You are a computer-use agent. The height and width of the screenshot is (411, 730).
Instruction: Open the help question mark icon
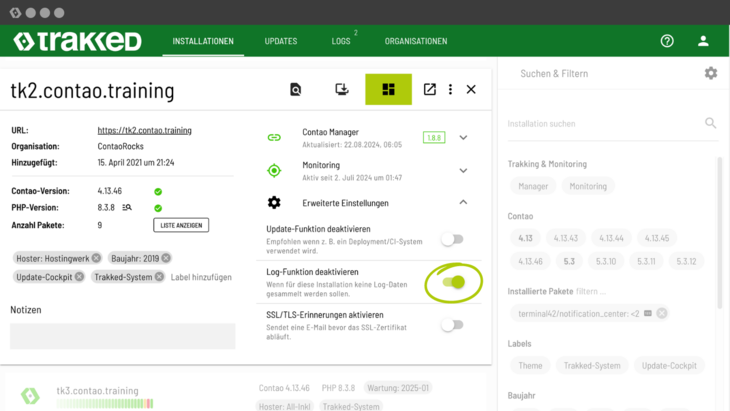click(667, 41)
